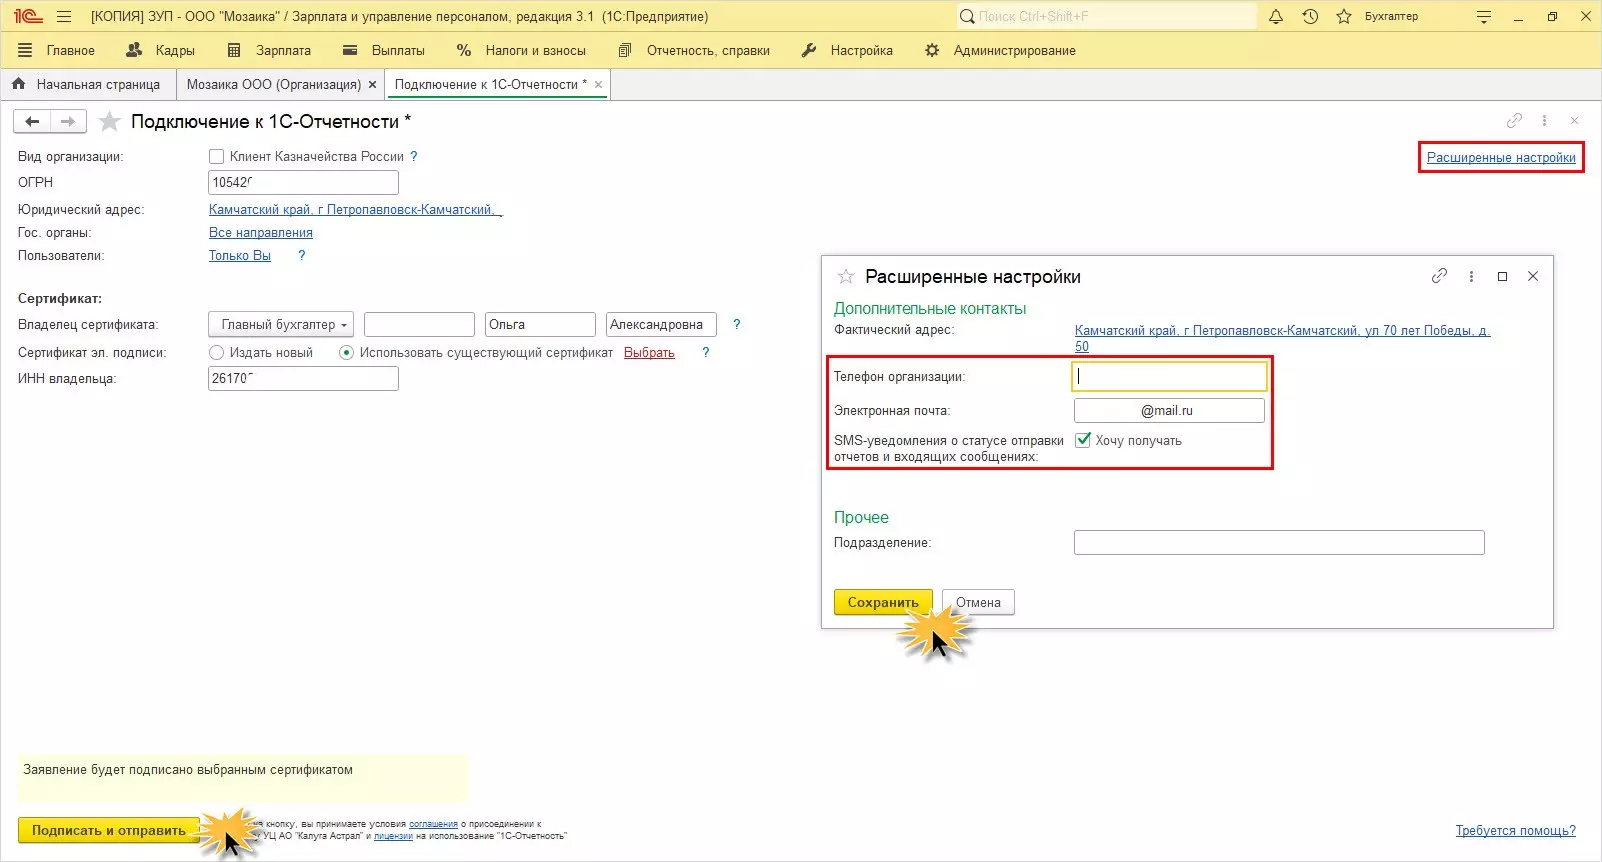Open the Расширенные настройки dialog three-dot menu
The height and width of the screenshot is (862, 1602).
pyautogui.click(x=1471, y=276)
